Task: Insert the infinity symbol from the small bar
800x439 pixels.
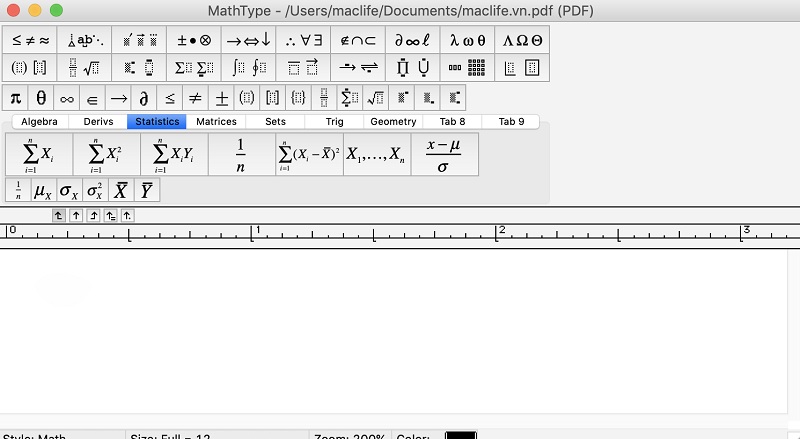Action: (67, 98)
